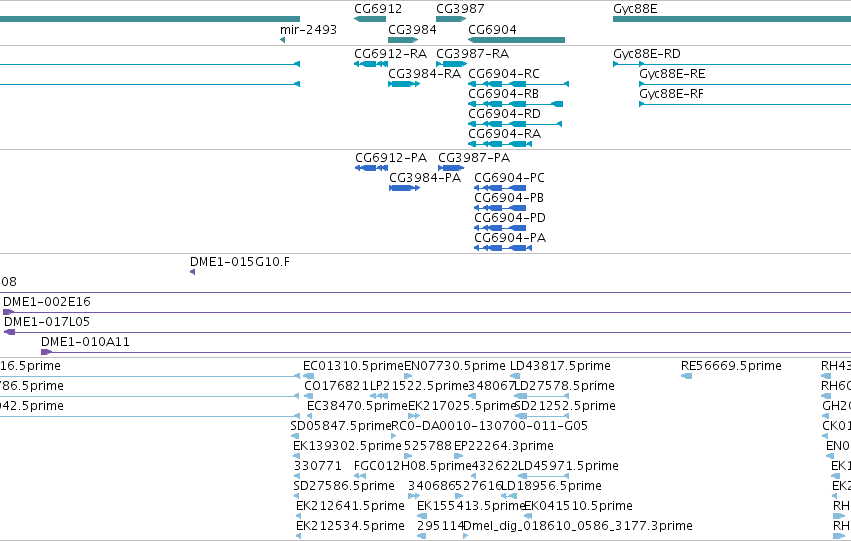This screenshot has height=541, width=851.
Task: Click the EN07730.5prime label
Action: click(455, 366)
